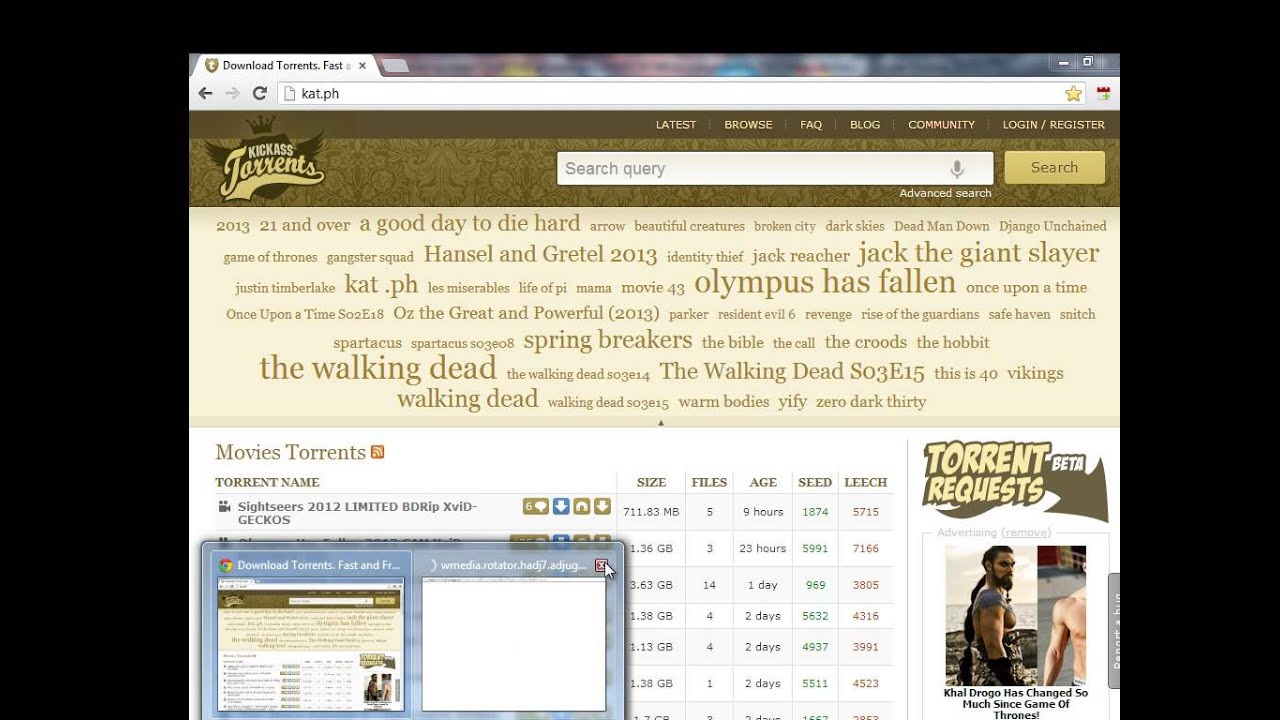
Task: Select the Download Torrents browser tab
Action: [285, 66]
